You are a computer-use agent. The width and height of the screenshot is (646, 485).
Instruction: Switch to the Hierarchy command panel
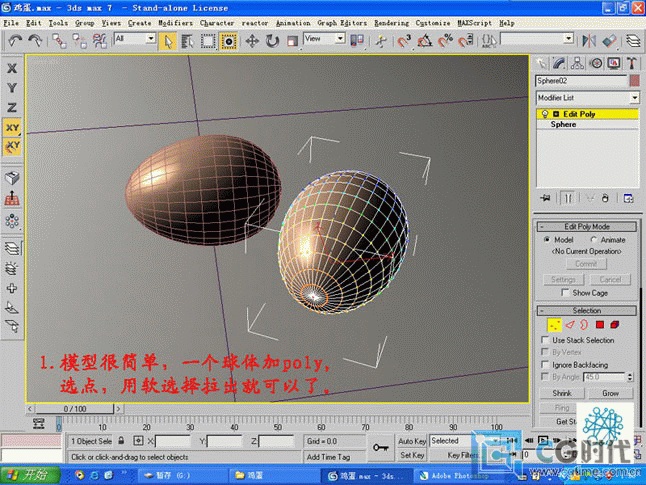pyautogui.click(x=577, y=63)
